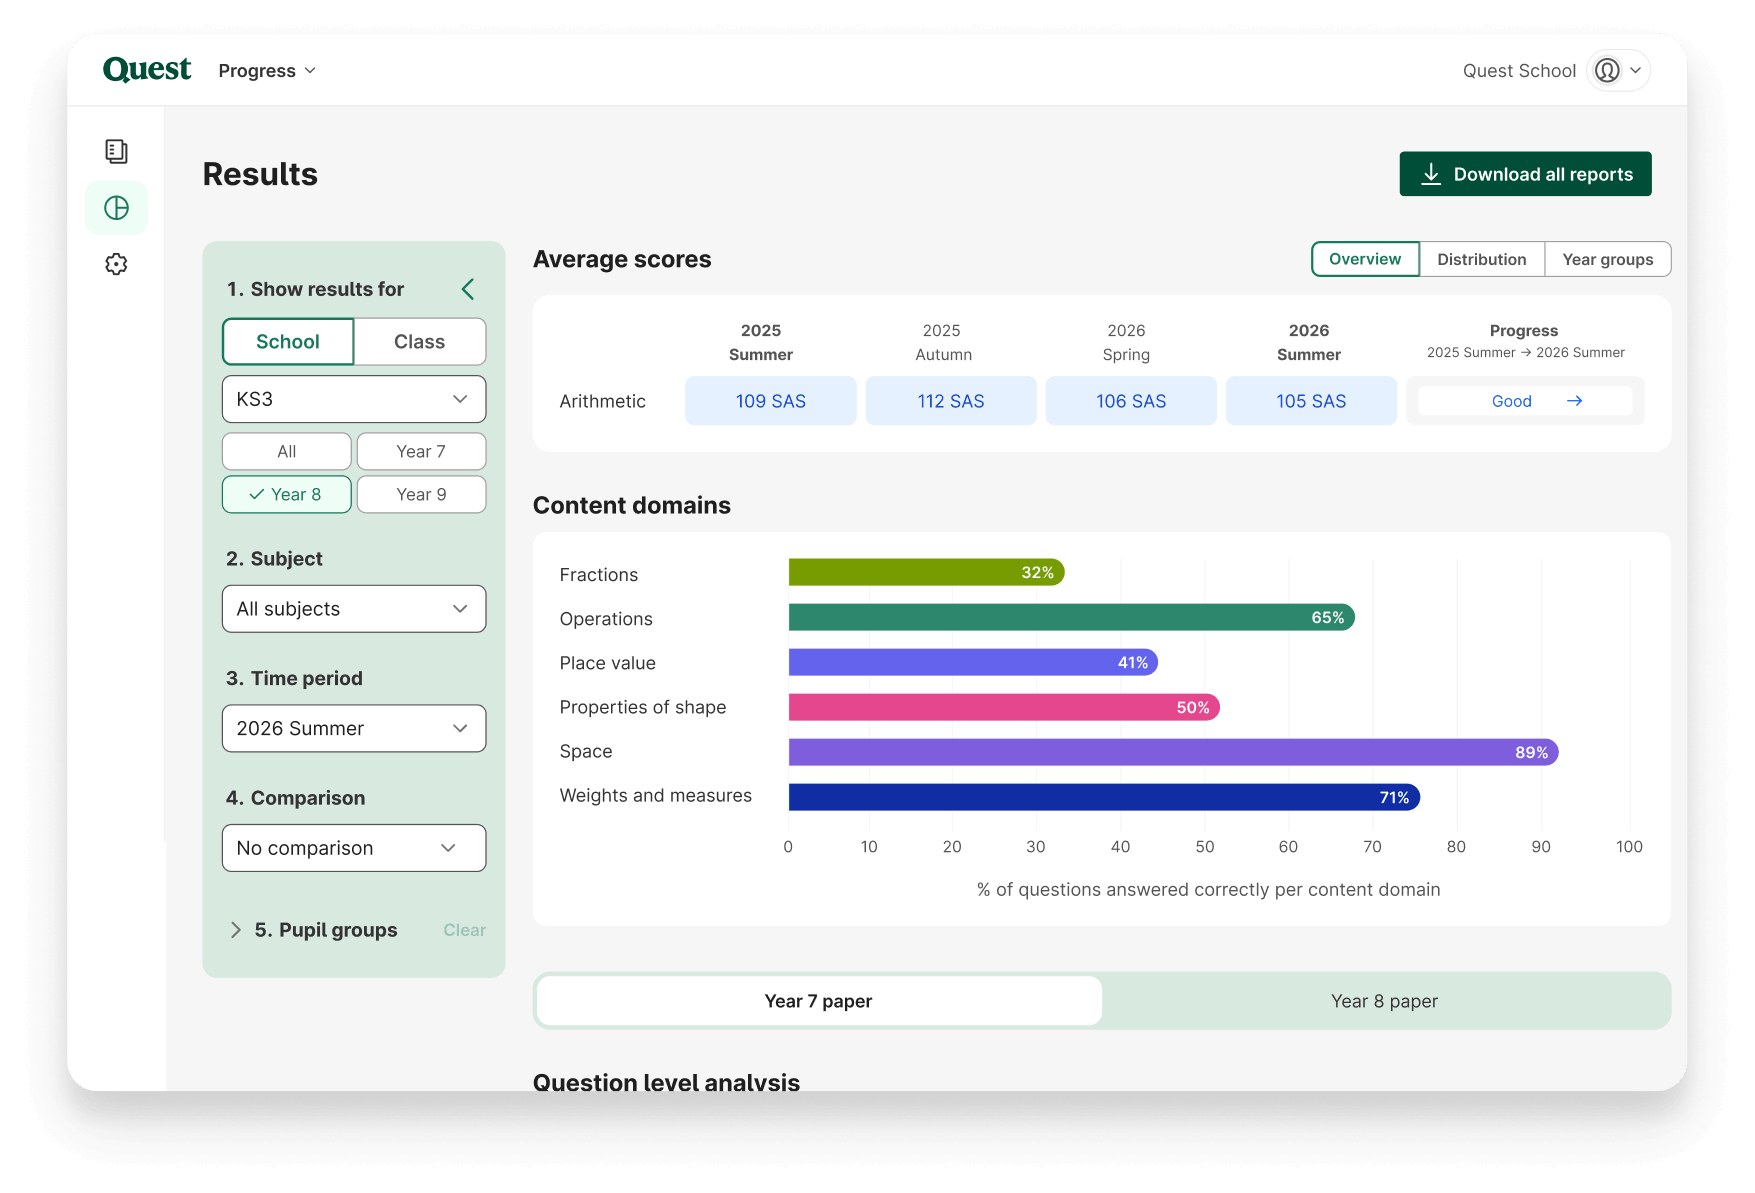
Task: Open the No comparison dropdown
Action: [x=354, y=848]
